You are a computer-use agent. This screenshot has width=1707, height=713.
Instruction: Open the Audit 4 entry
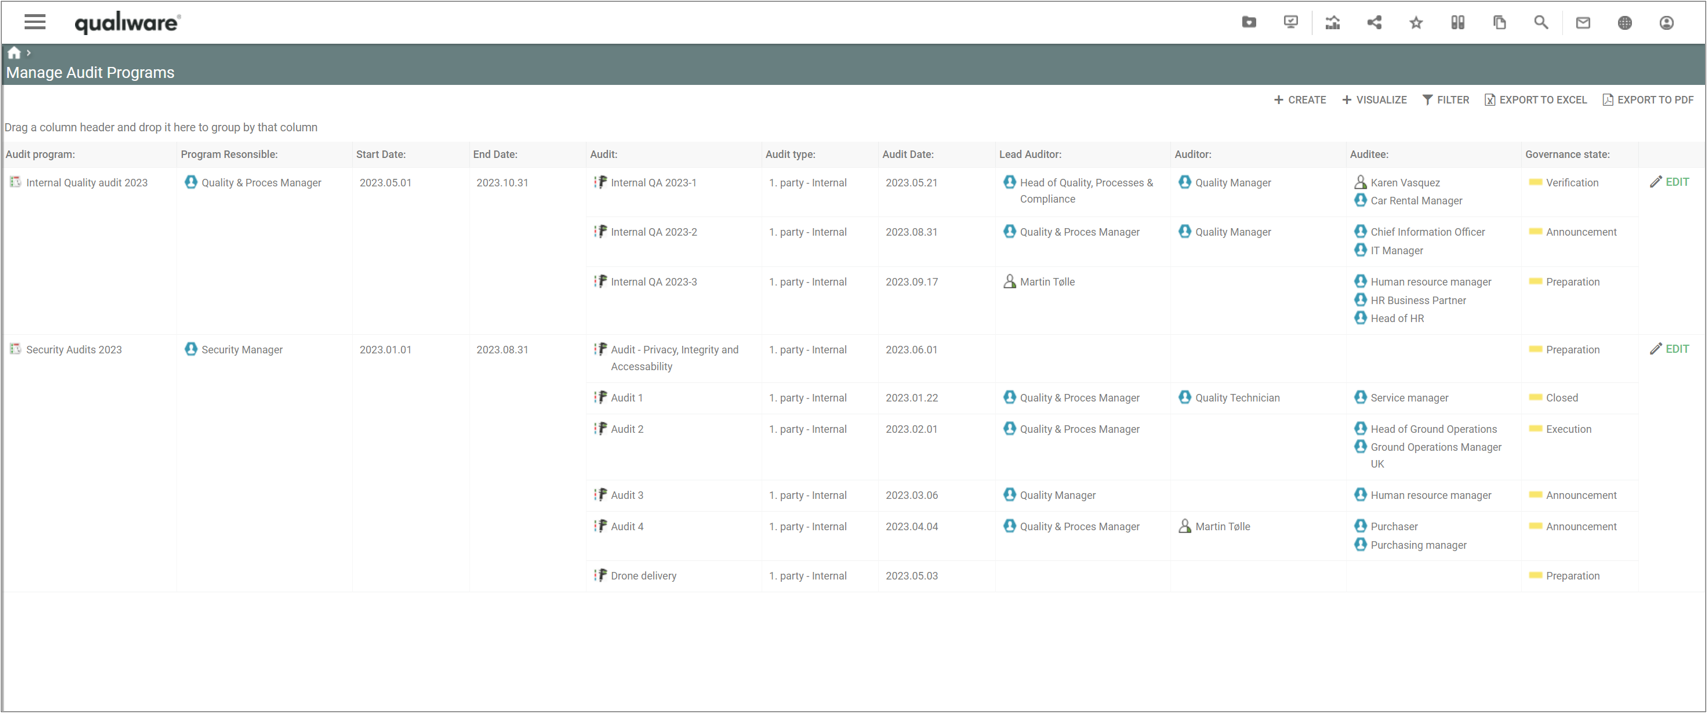(x=627, y=527)
